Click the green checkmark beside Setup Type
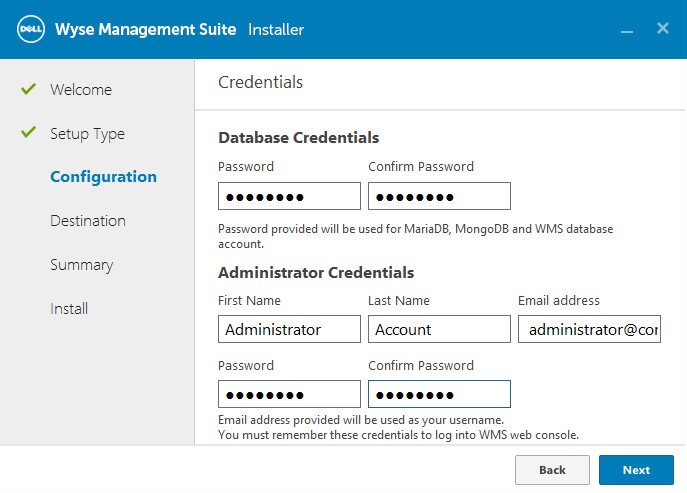This screenshot has height=493, width=687. (x=28, y=133)
